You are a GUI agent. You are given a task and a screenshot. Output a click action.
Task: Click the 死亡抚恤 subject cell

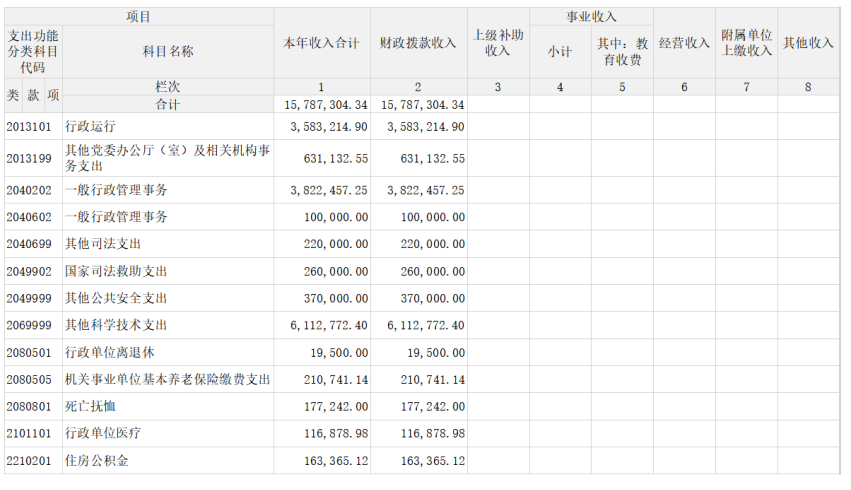167,406
